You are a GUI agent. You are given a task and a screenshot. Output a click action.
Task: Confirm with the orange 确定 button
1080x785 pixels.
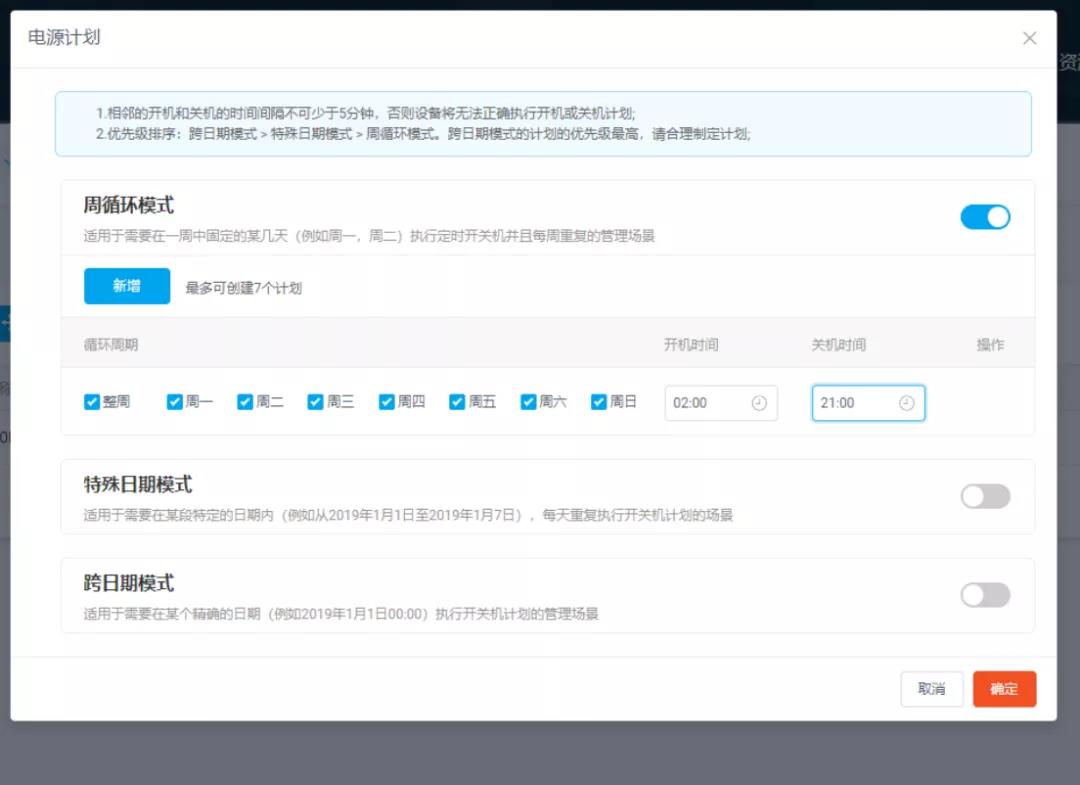(1004, 689)
